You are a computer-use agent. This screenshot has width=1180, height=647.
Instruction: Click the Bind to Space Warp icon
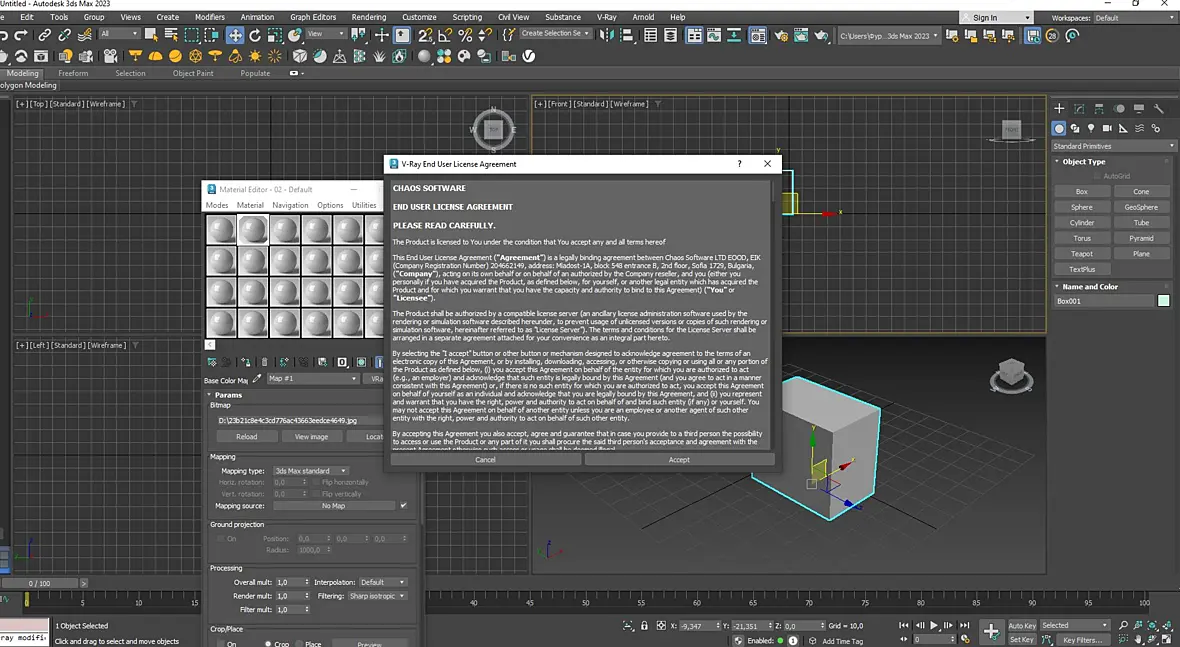coord(84,35)
